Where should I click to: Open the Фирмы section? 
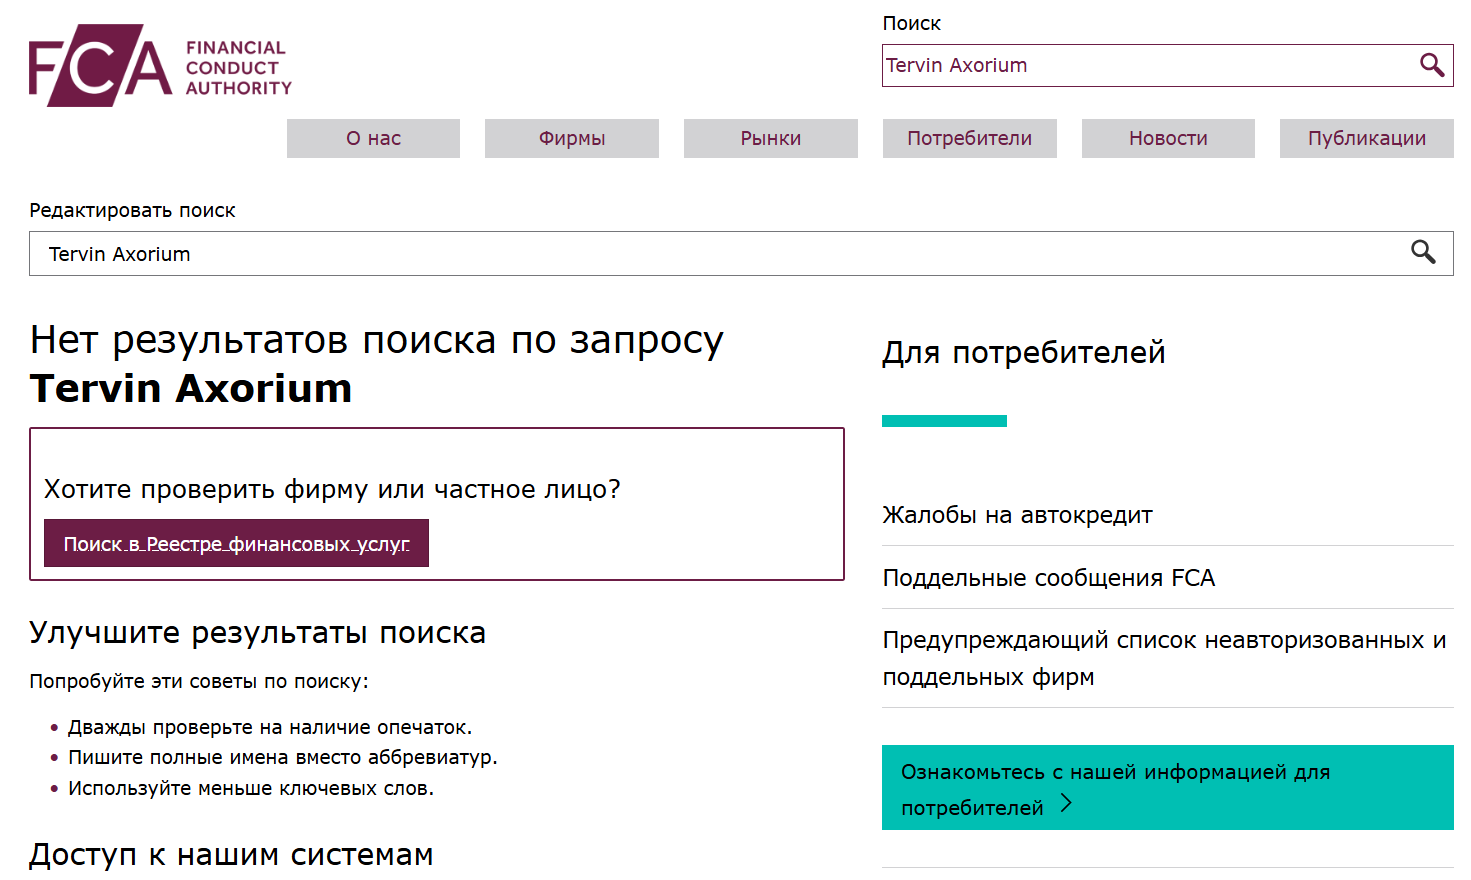point(571,138)
